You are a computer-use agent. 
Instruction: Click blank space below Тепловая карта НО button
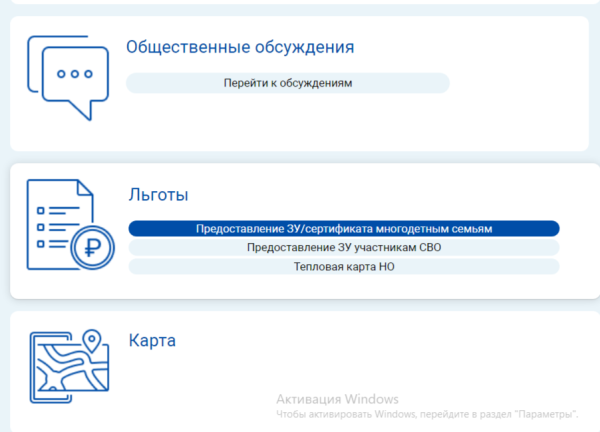click(x=344, y=287)
